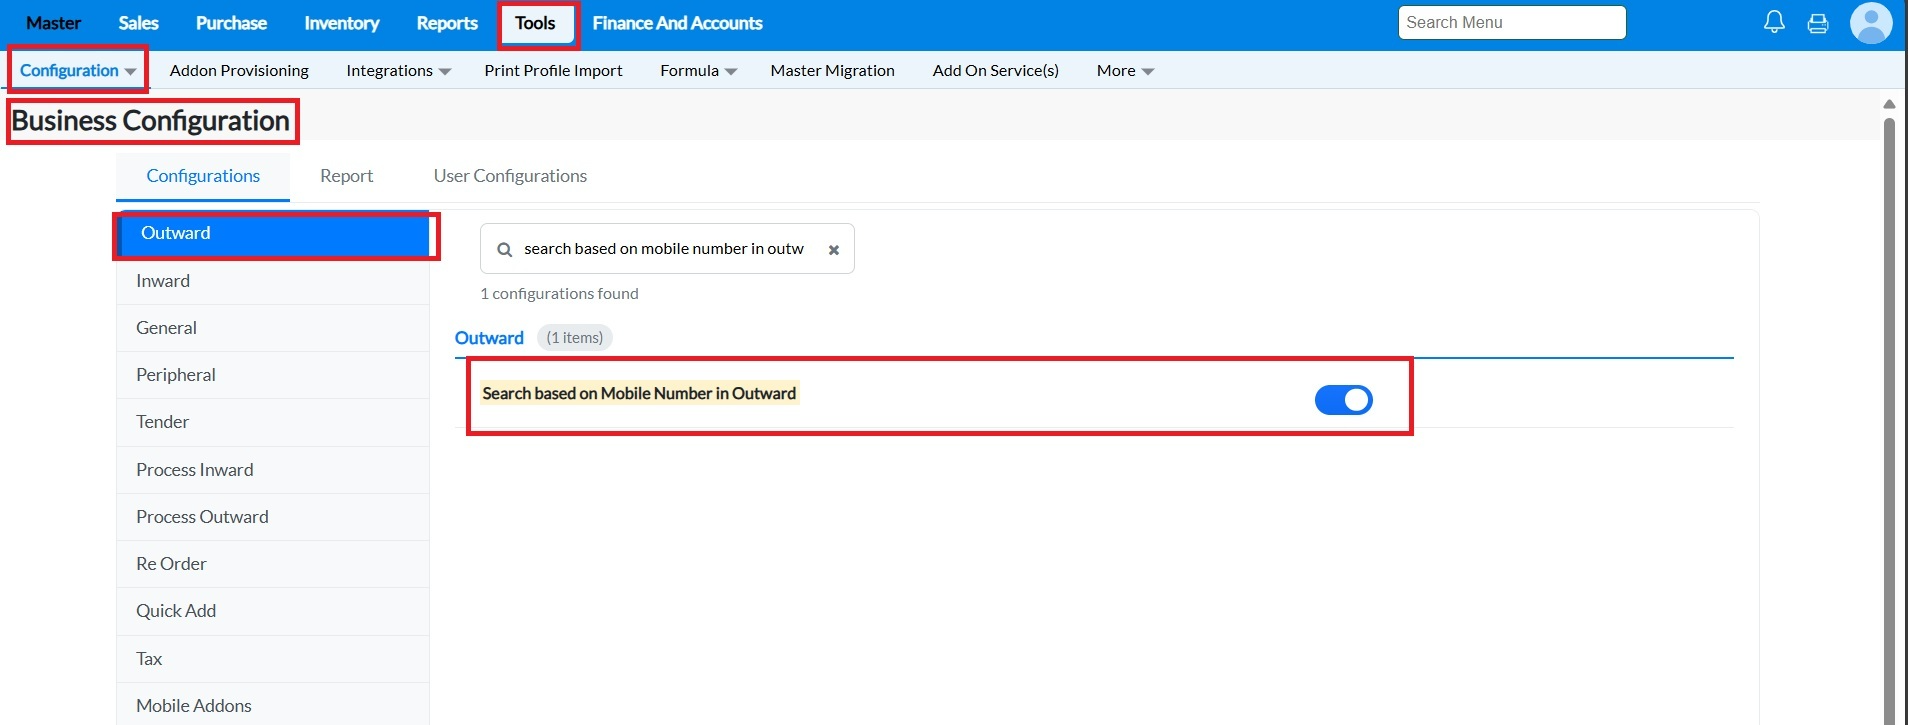This screenshot has height=725, width=1908.
Task: Select the Inward configuration category
Action: tap(163, 281)
